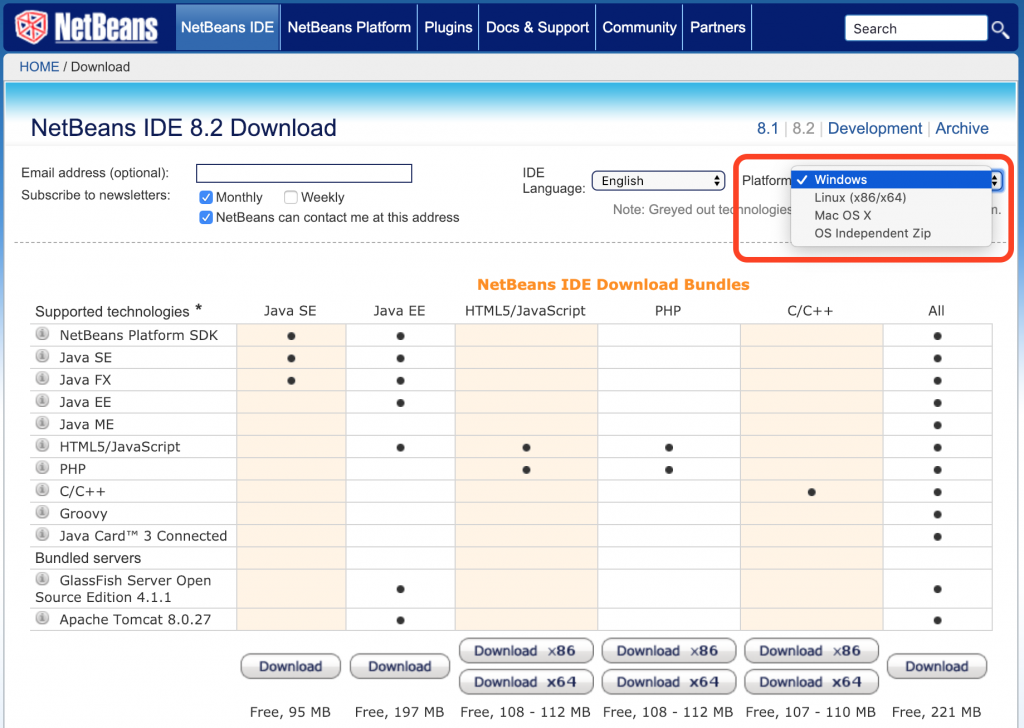Open the NetBeans IDE Archive page

click(x=961, y=128)
